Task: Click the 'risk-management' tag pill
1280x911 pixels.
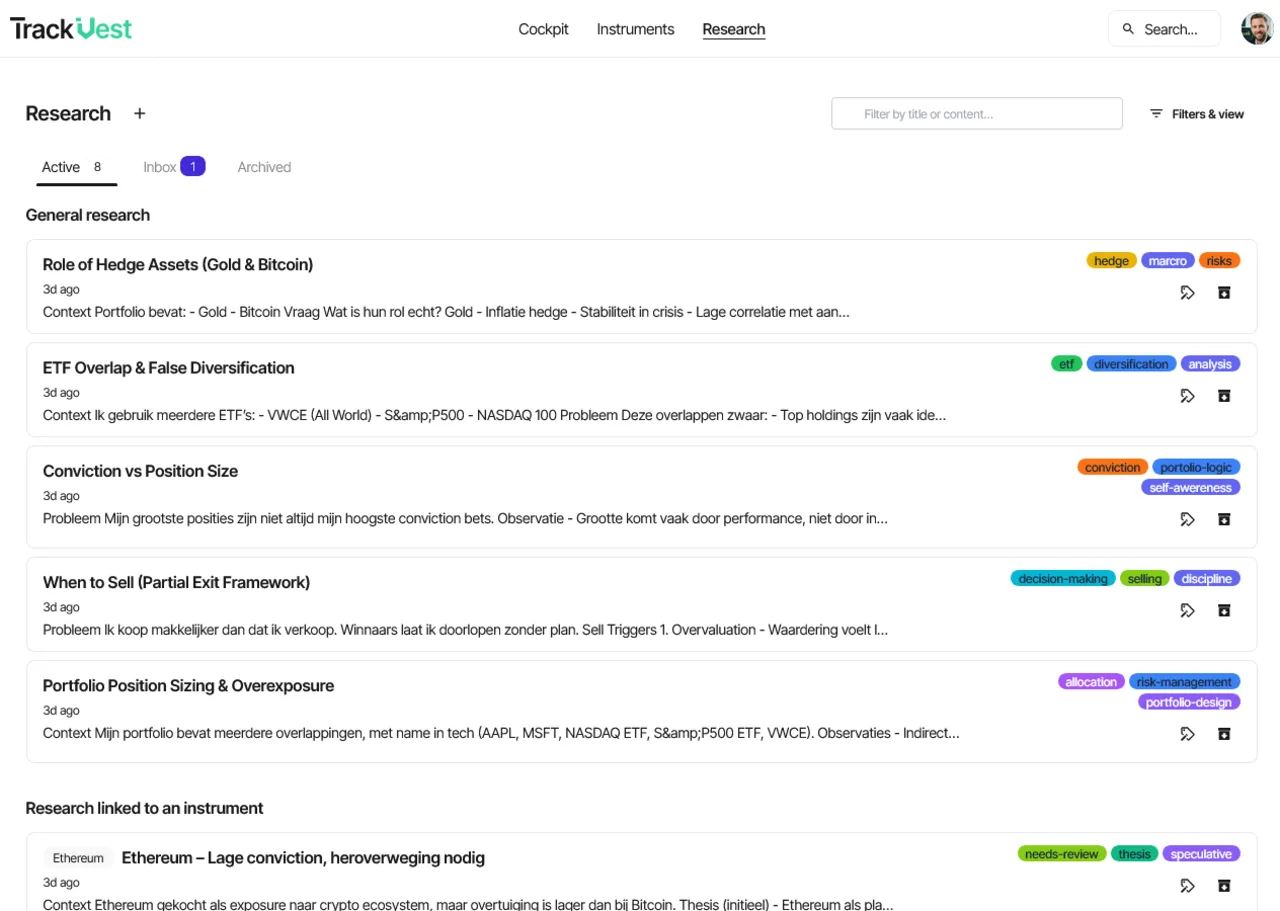Action: [1184, 682]
